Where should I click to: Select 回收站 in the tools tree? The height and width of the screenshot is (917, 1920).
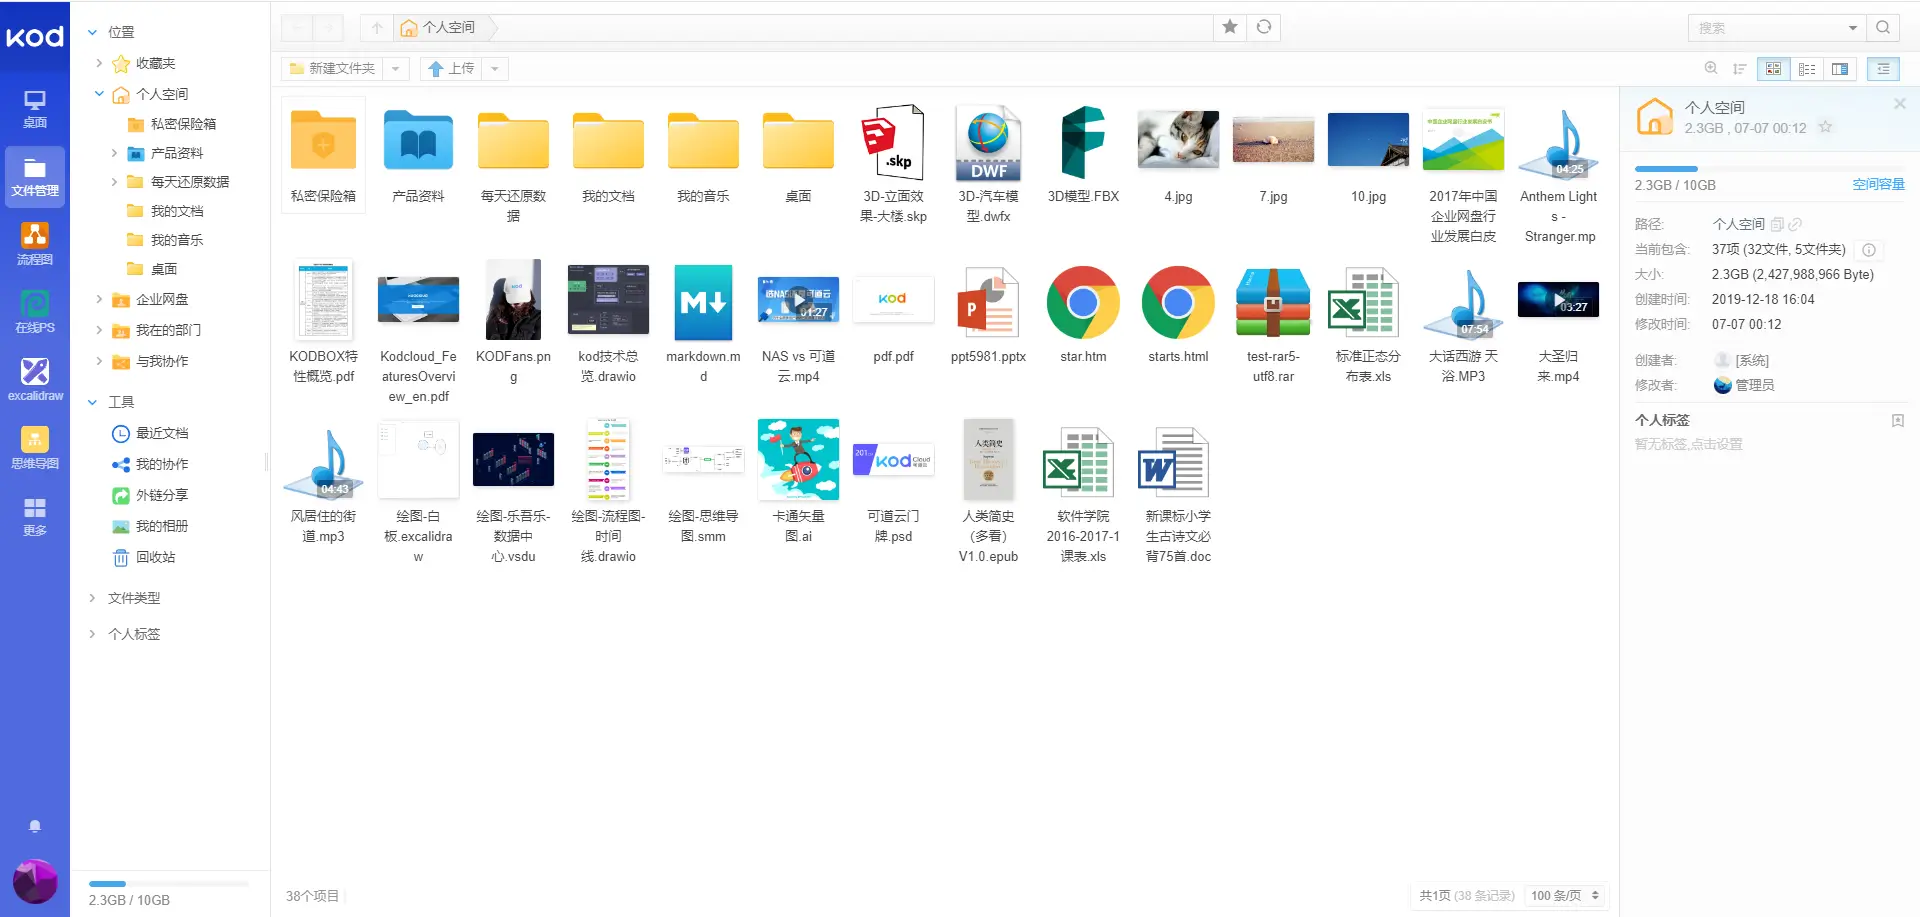click(155, 557)
